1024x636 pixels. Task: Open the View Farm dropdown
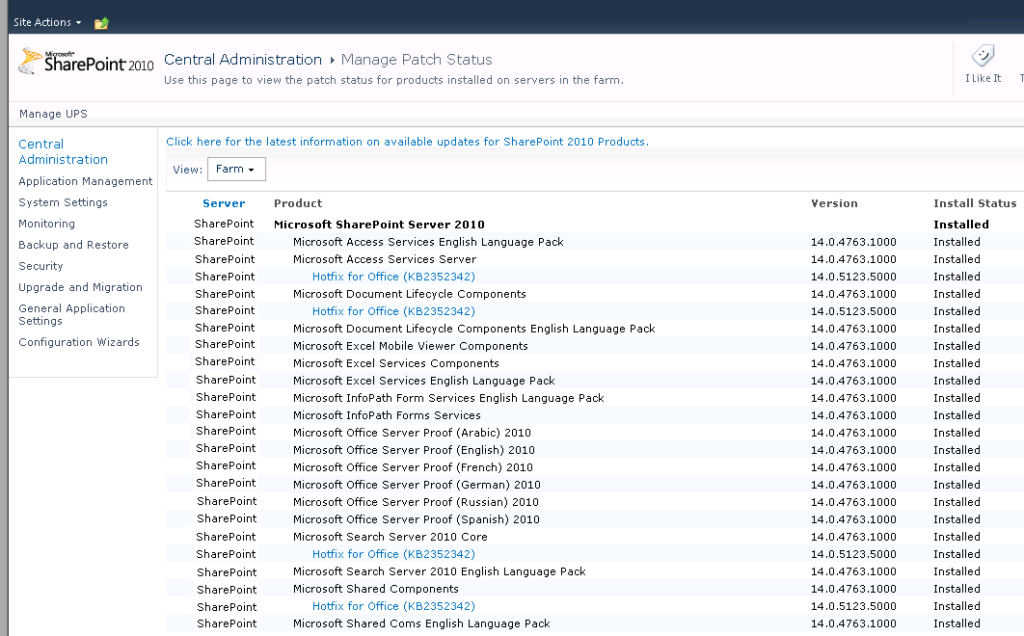236,169
